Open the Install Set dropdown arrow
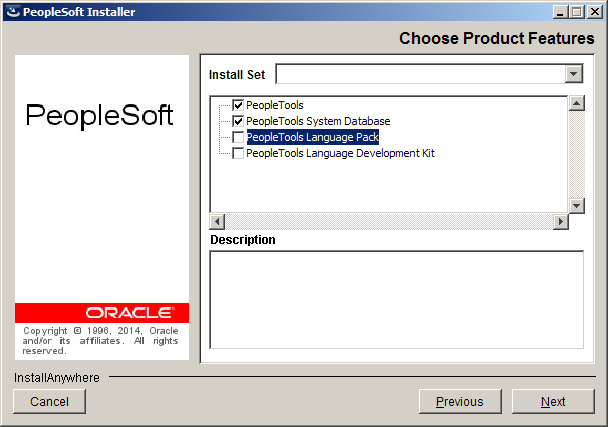Viewport: 608px width, 427px height. [x=574, y=74]
